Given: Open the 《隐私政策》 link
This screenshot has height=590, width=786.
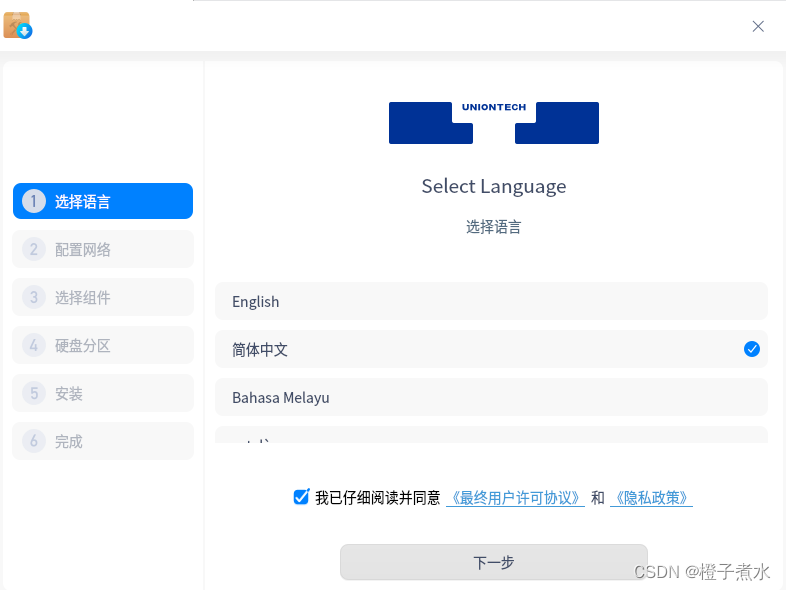Looking at the screenshot, I should point(651,498).
